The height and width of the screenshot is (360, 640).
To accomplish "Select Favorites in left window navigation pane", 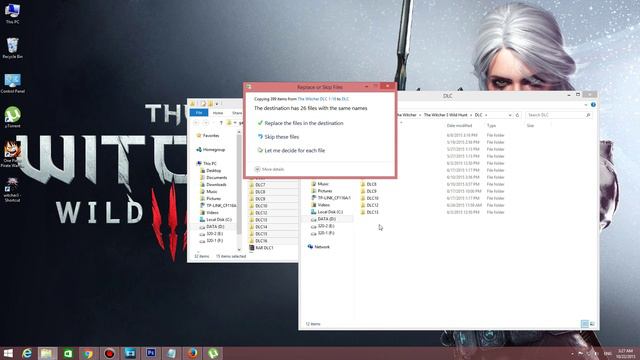I will click(x=208, y=136).
